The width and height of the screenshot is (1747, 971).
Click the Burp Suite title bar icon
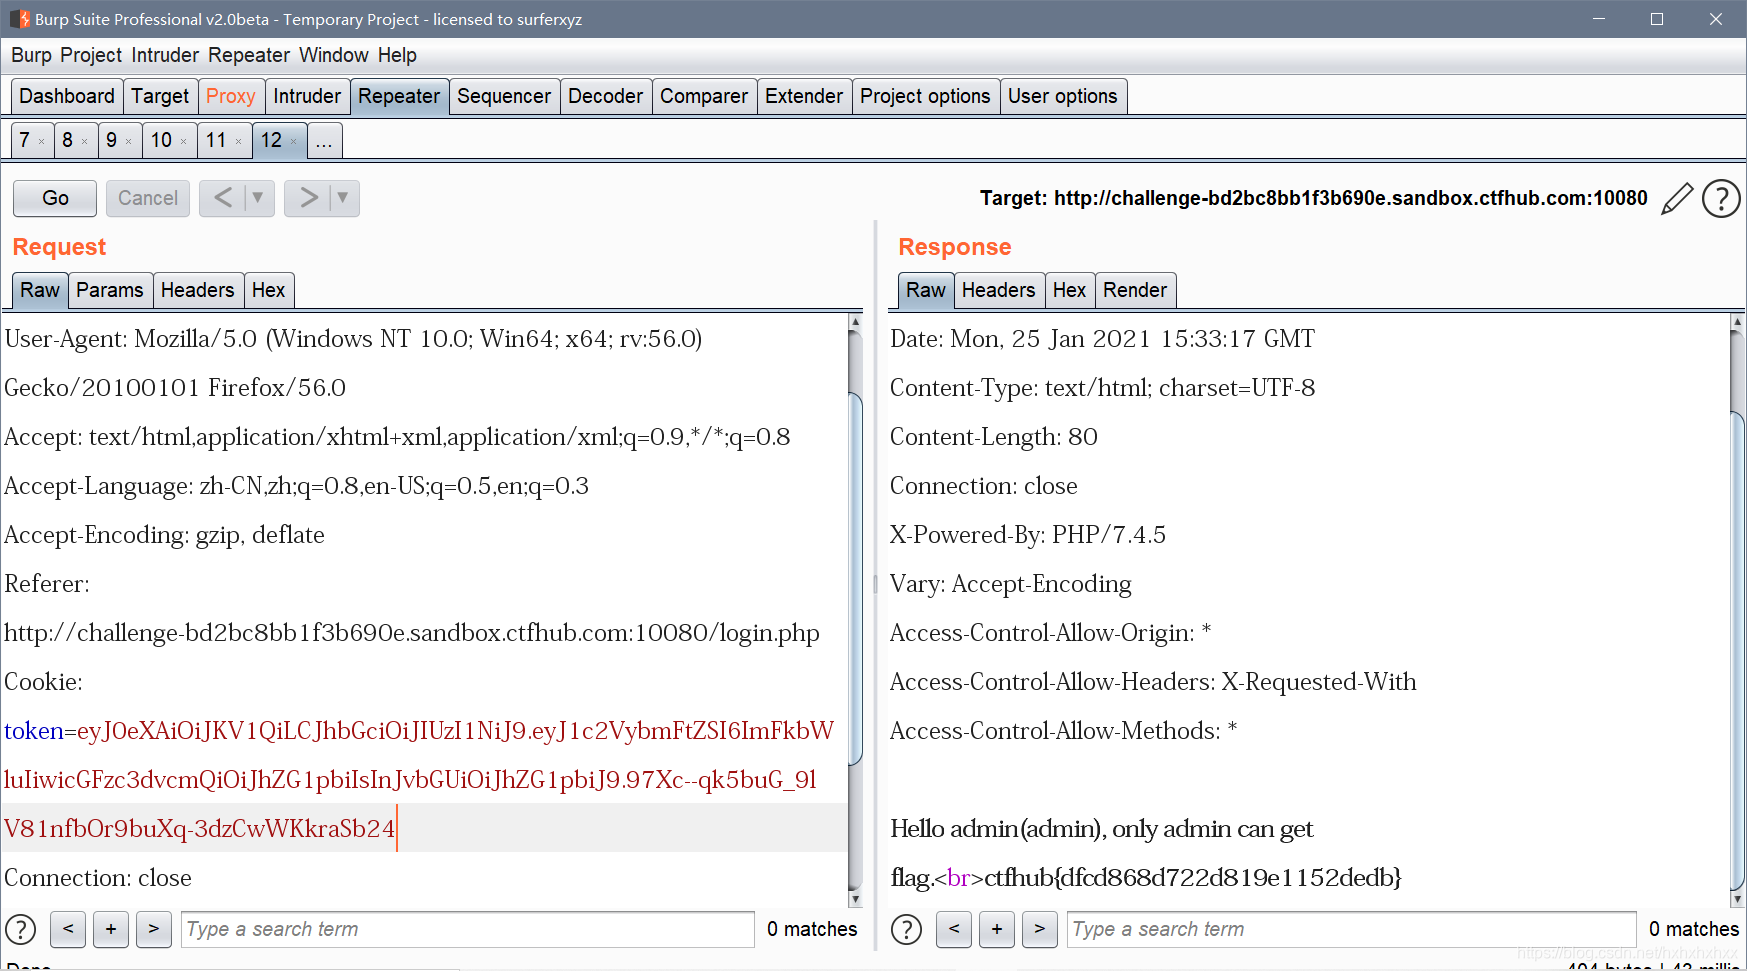[19, 19]
